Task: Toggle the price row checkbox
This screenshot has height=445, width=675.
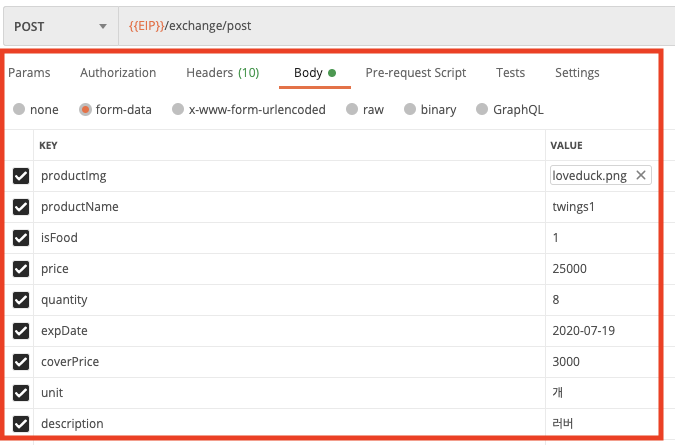Action: 21,269
